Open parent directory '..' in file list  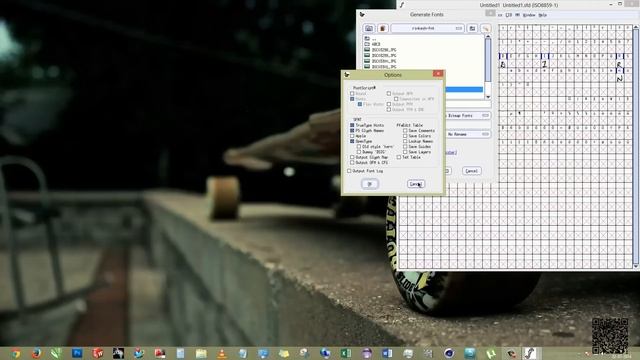click(x=371, y=39)
